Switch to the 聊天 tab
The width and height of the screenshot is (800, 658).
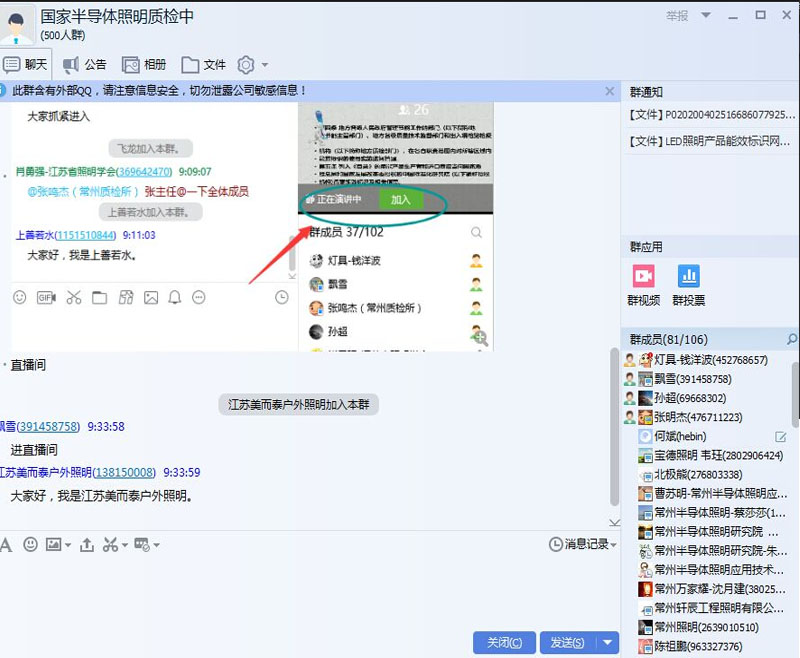pos(26,64)
